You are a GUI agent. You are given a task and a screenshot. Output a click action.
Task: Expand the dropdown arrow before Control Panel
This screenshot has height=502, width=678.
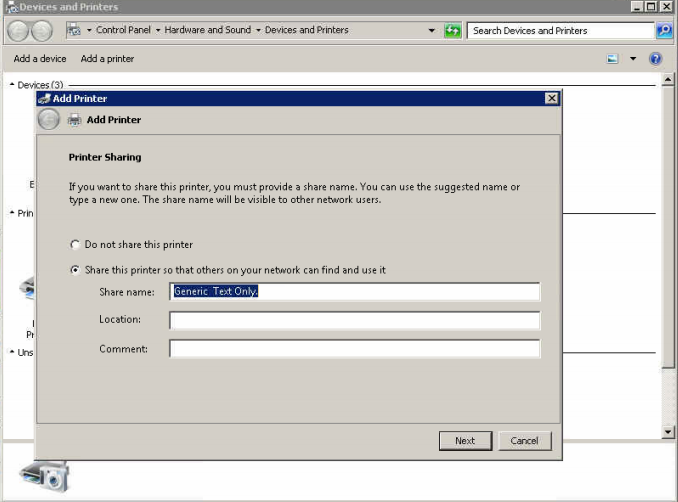89,30
